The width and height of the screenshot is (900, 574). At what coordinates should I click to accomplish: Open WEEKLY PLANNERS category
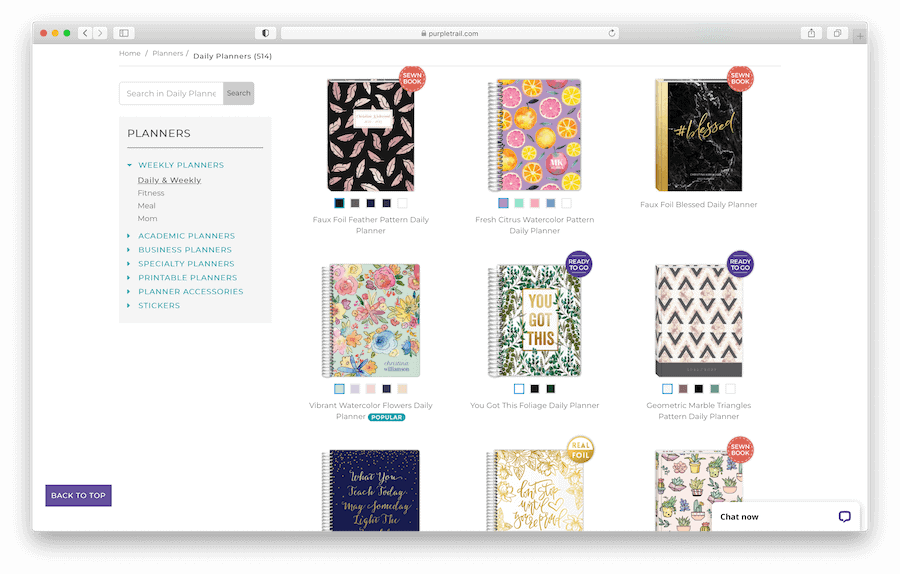pyautogui.click(x=181, y=165)
